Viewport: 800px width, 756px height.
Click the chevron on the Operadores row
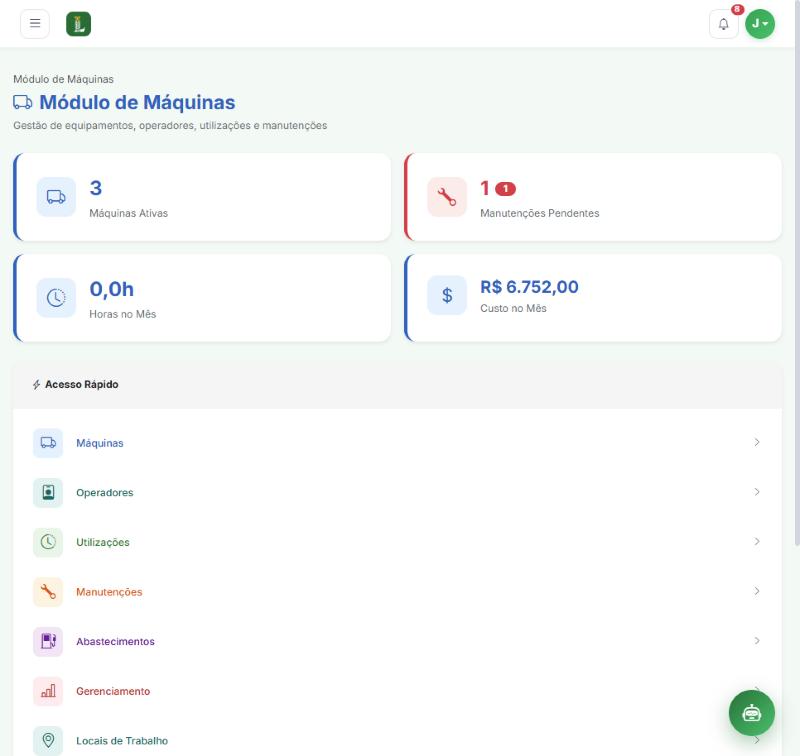757,492
